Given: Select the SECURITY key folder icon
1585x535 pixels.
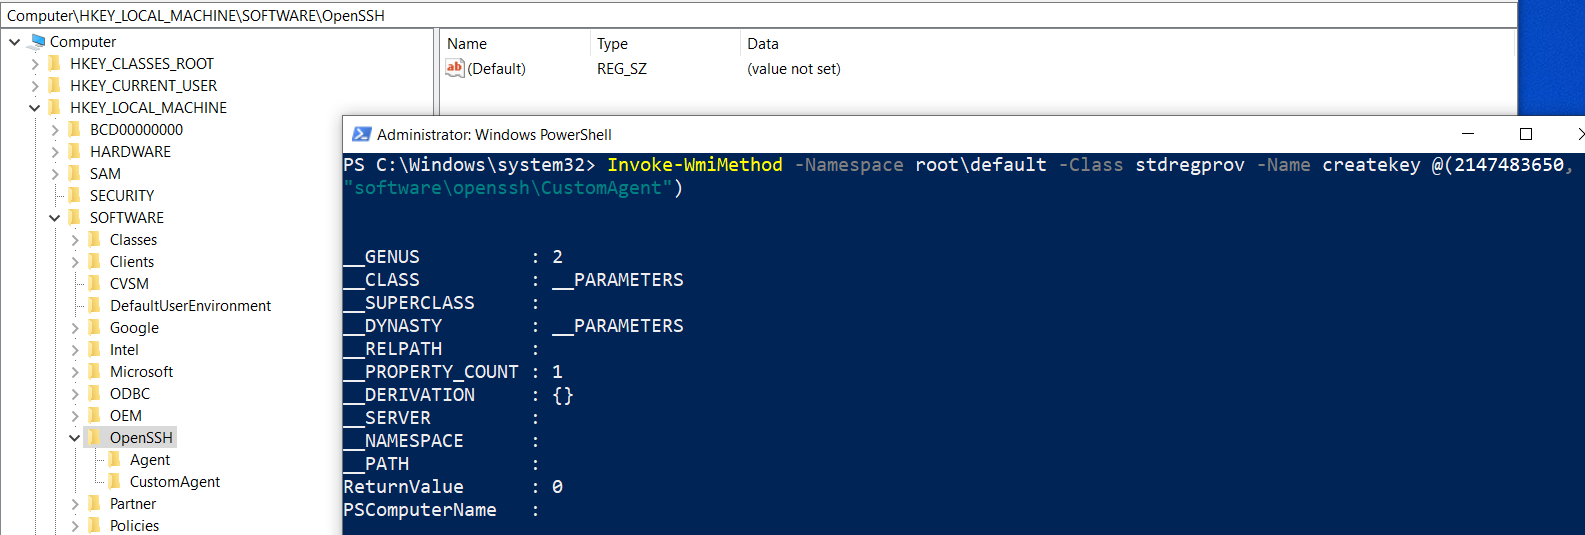Looking at the screenshot, I should click(x=74, y=195).
